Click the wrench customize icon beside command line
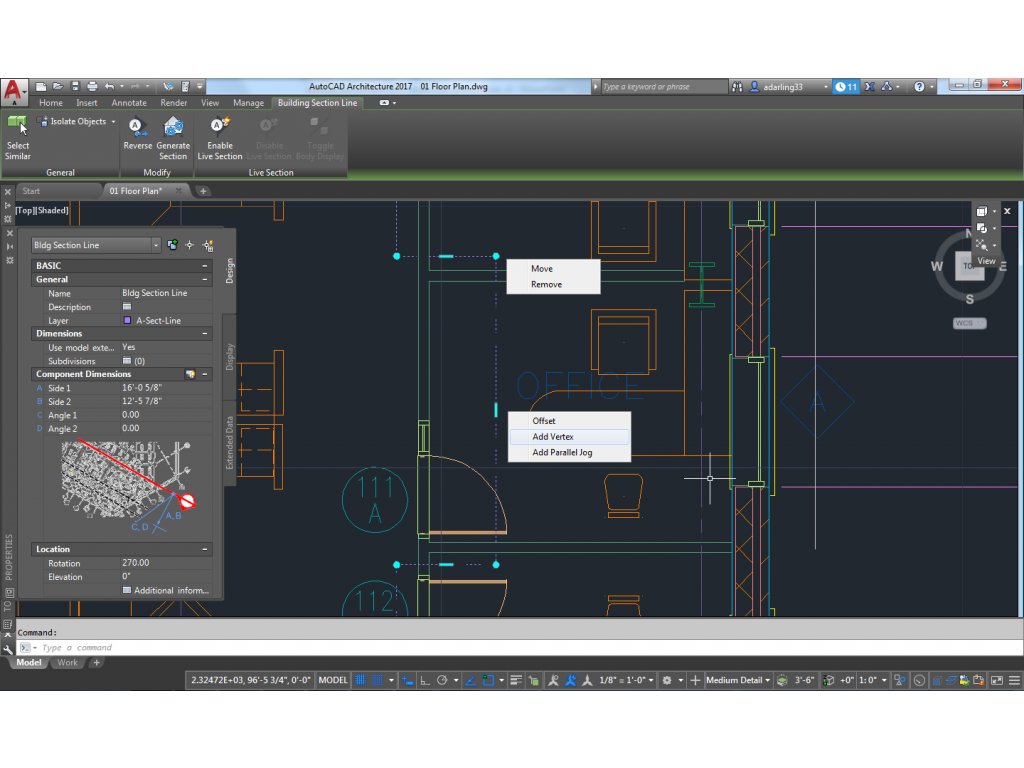This screenshot has height=768, width=1024. 8,649
